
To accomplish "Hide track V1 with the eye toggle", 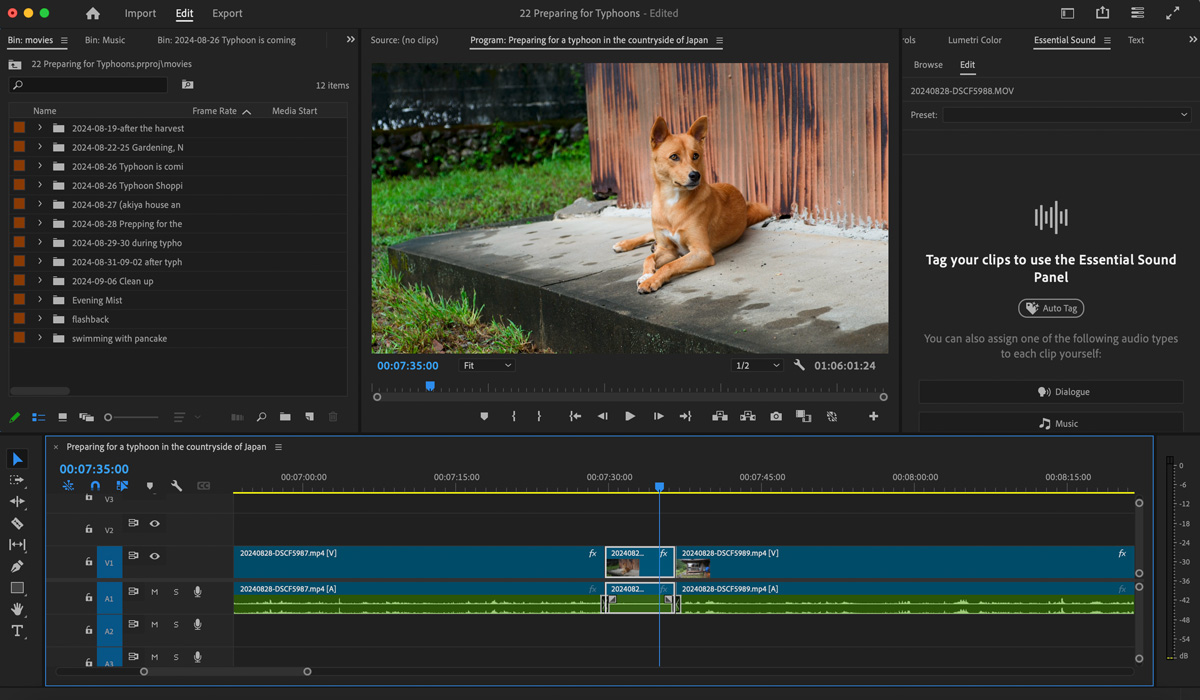I will [x=155, y=556].
